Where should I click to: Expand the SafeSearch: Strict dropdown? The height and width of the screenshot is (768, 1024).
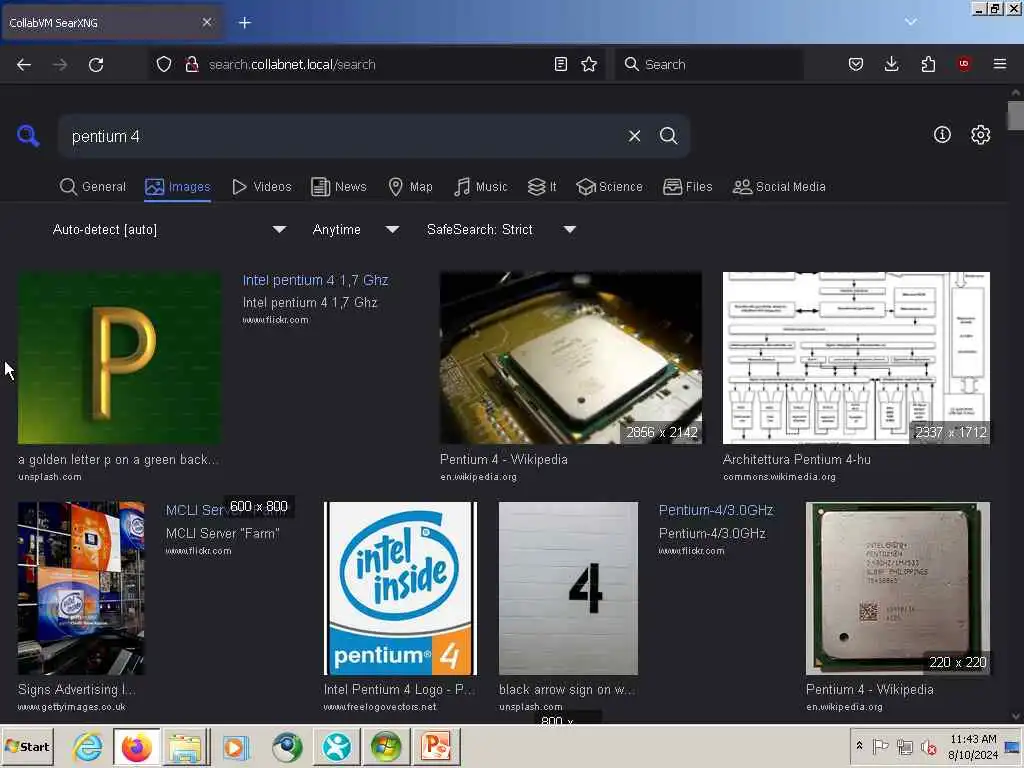point(501,229)
